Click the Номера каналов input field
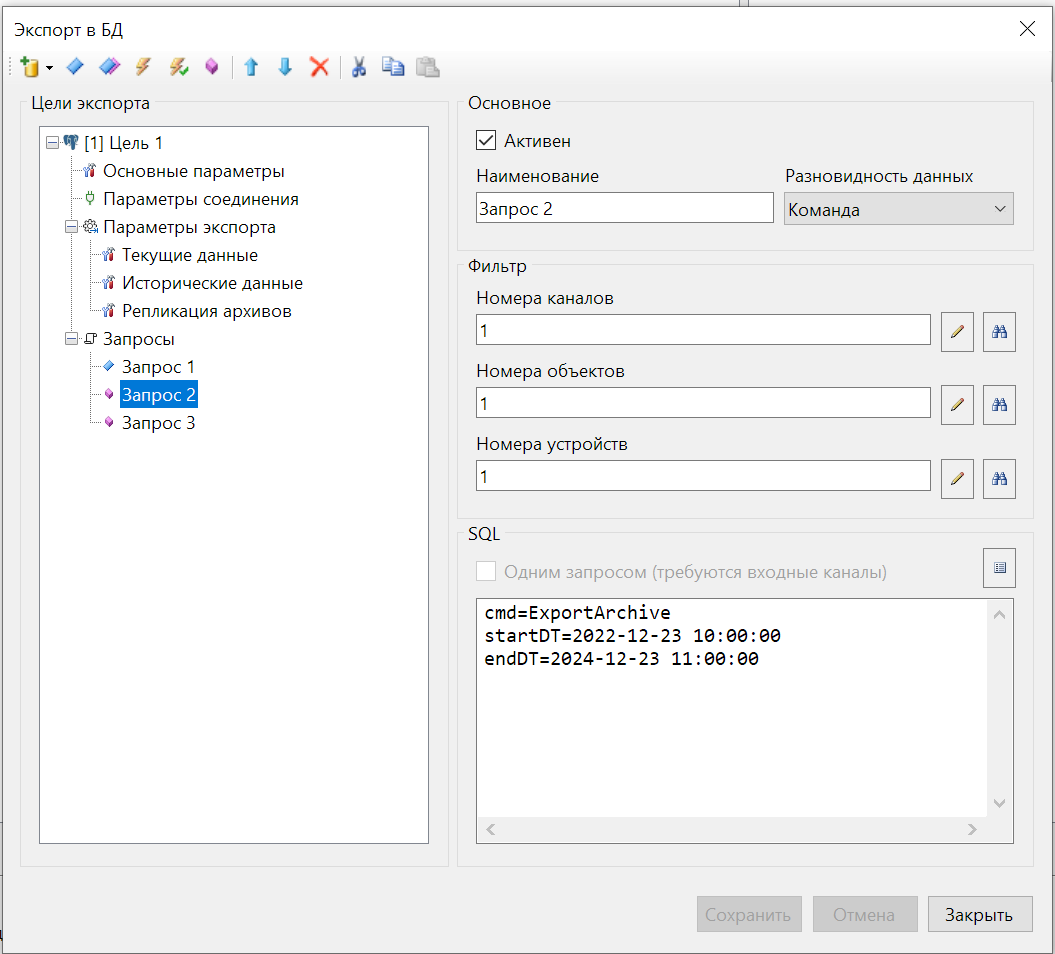 click(703, 330)
